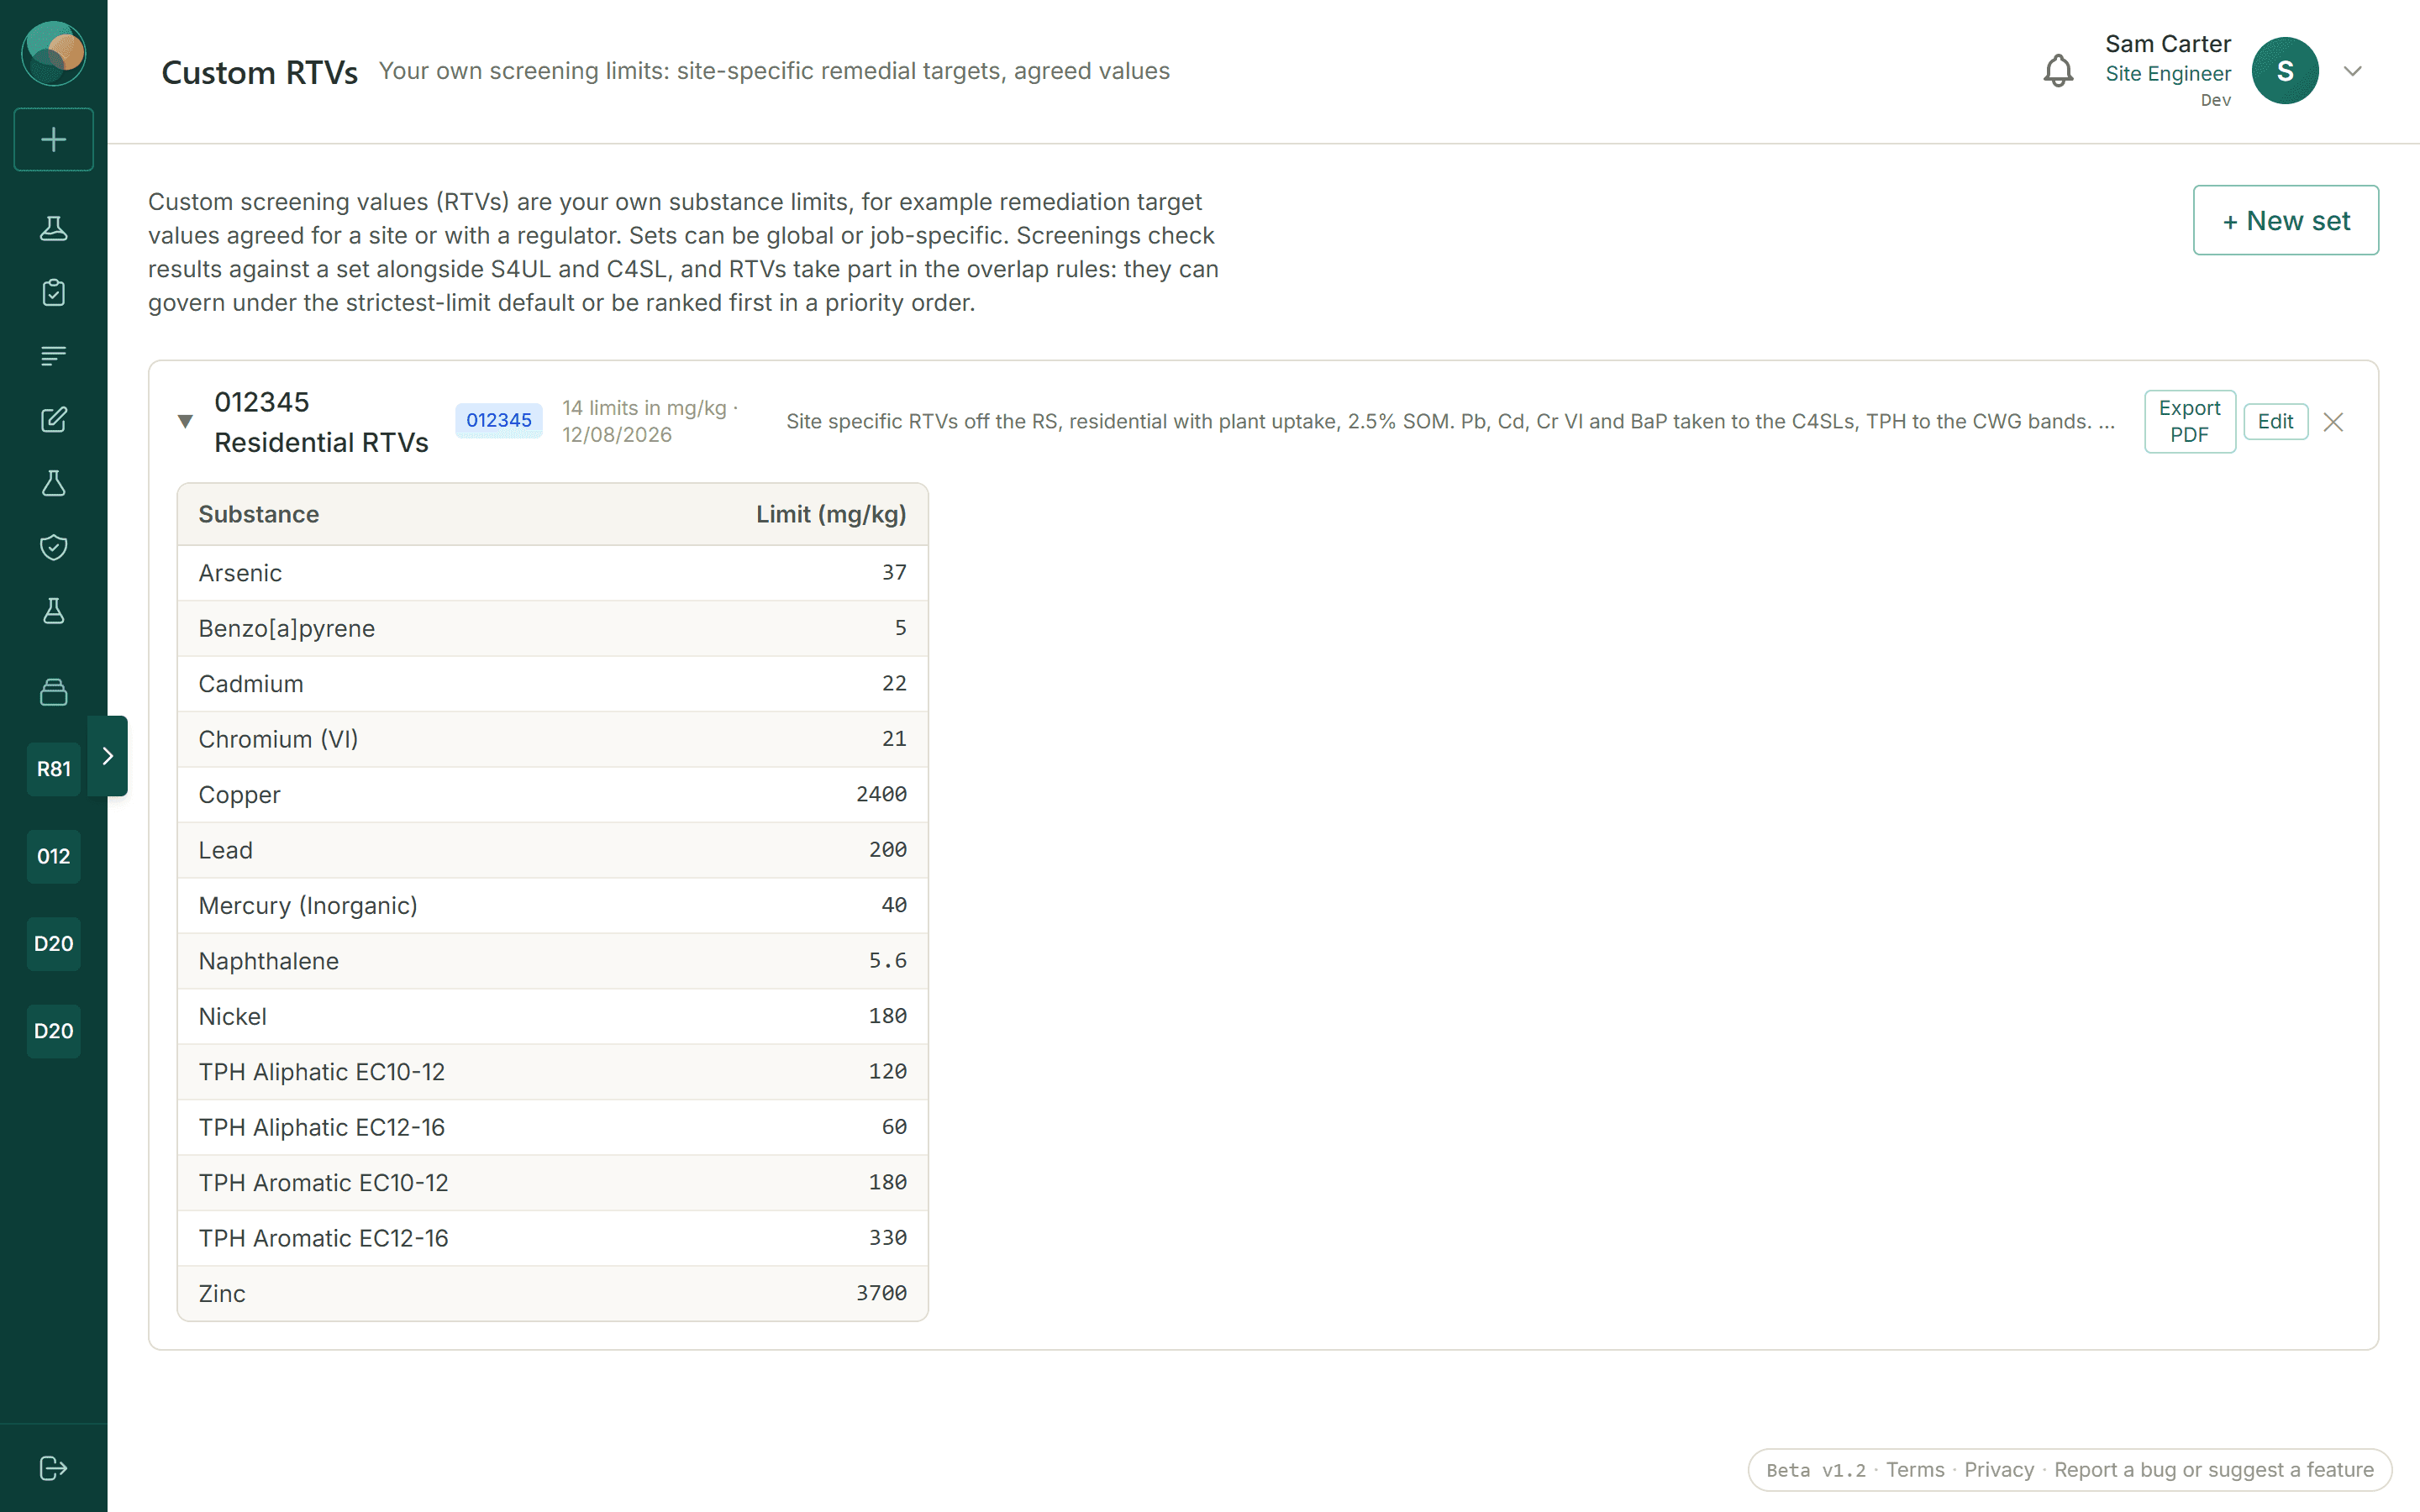This screenshot has width=2420, height=1512.
Task: Select the TPH Aliphatic EC10-12 row
Action: click(x=552, y=1072)
